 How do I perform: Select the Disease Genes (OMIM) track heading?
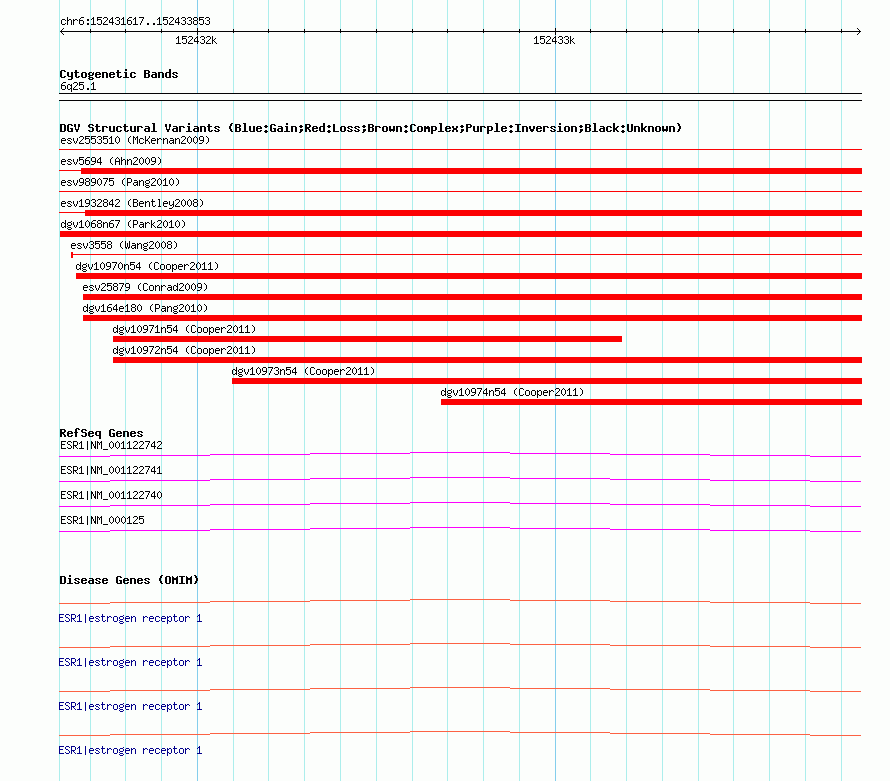[x=129, y=580]
